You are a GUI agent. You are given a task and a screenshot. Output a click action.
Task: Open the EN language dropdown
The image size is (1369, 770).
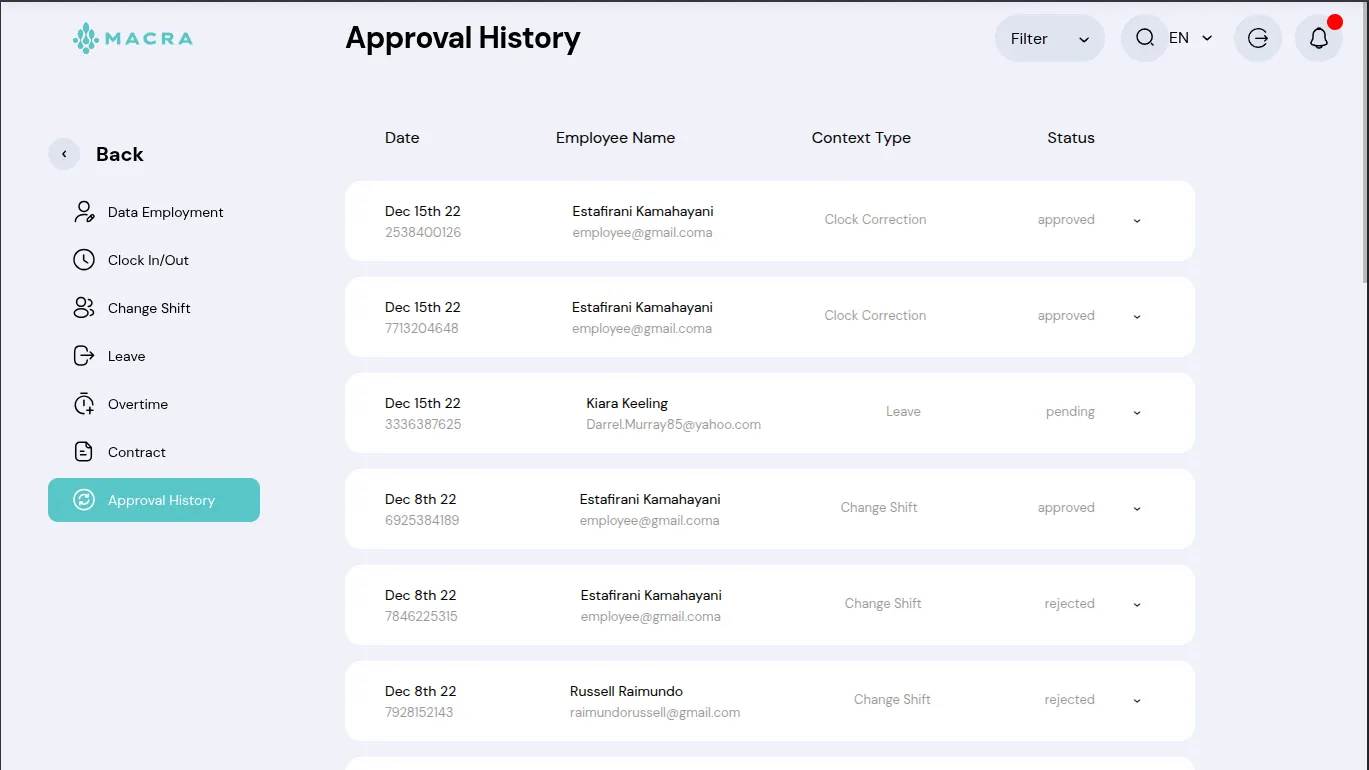(x=1191, y=38)
